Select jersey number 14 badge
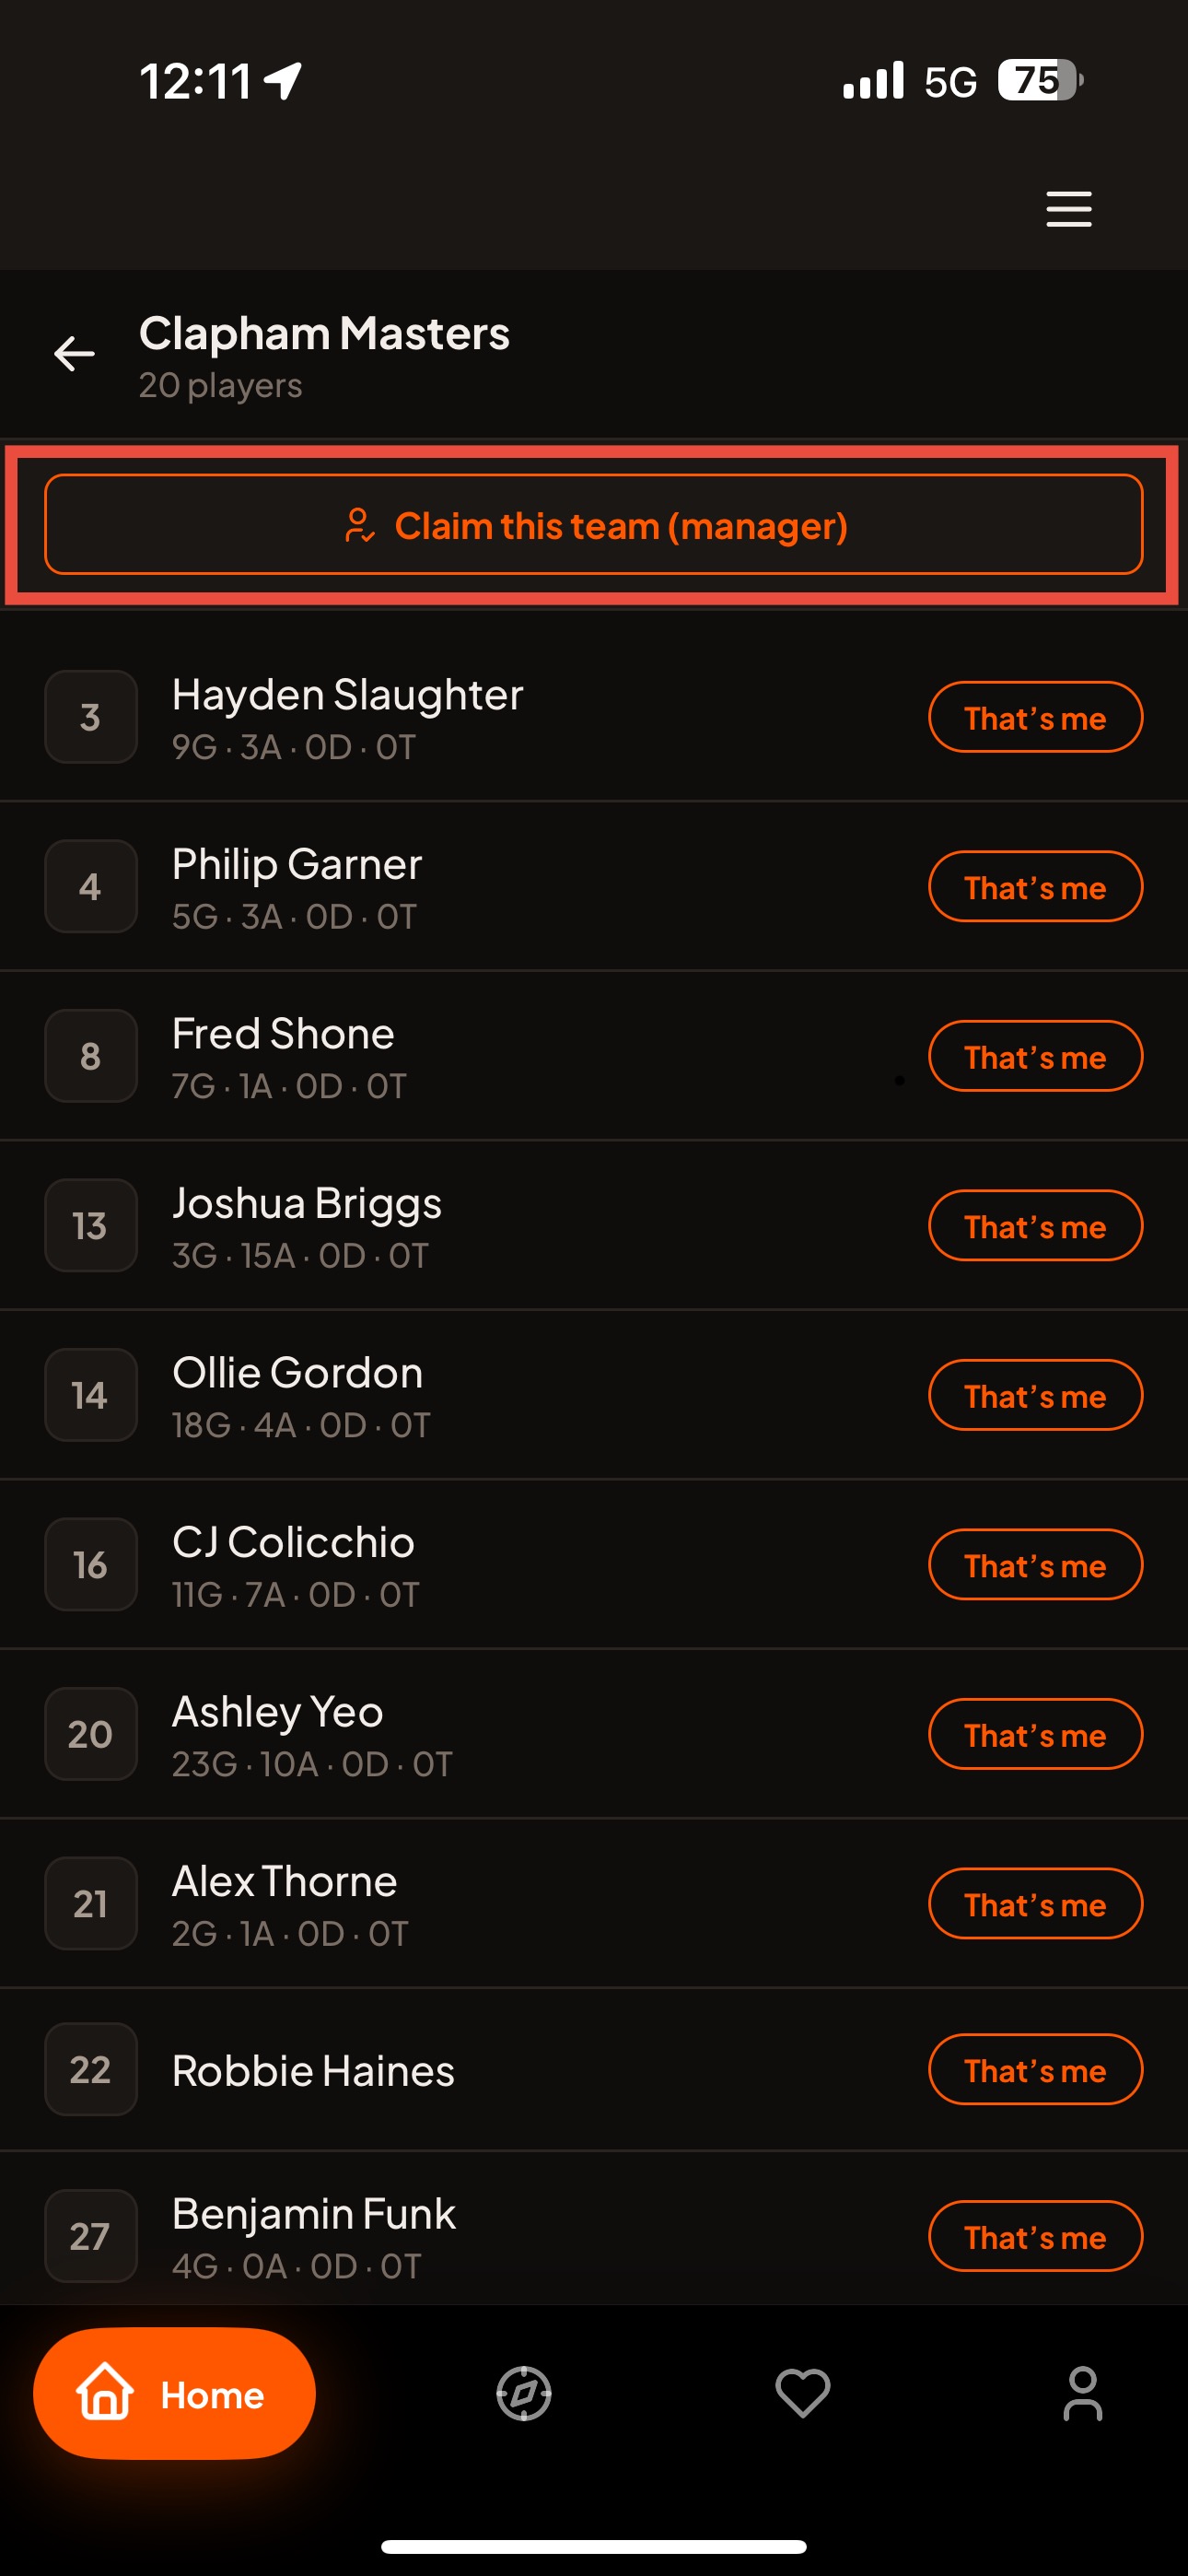Screen dimensions: 1188x2576 (91, 1395)
